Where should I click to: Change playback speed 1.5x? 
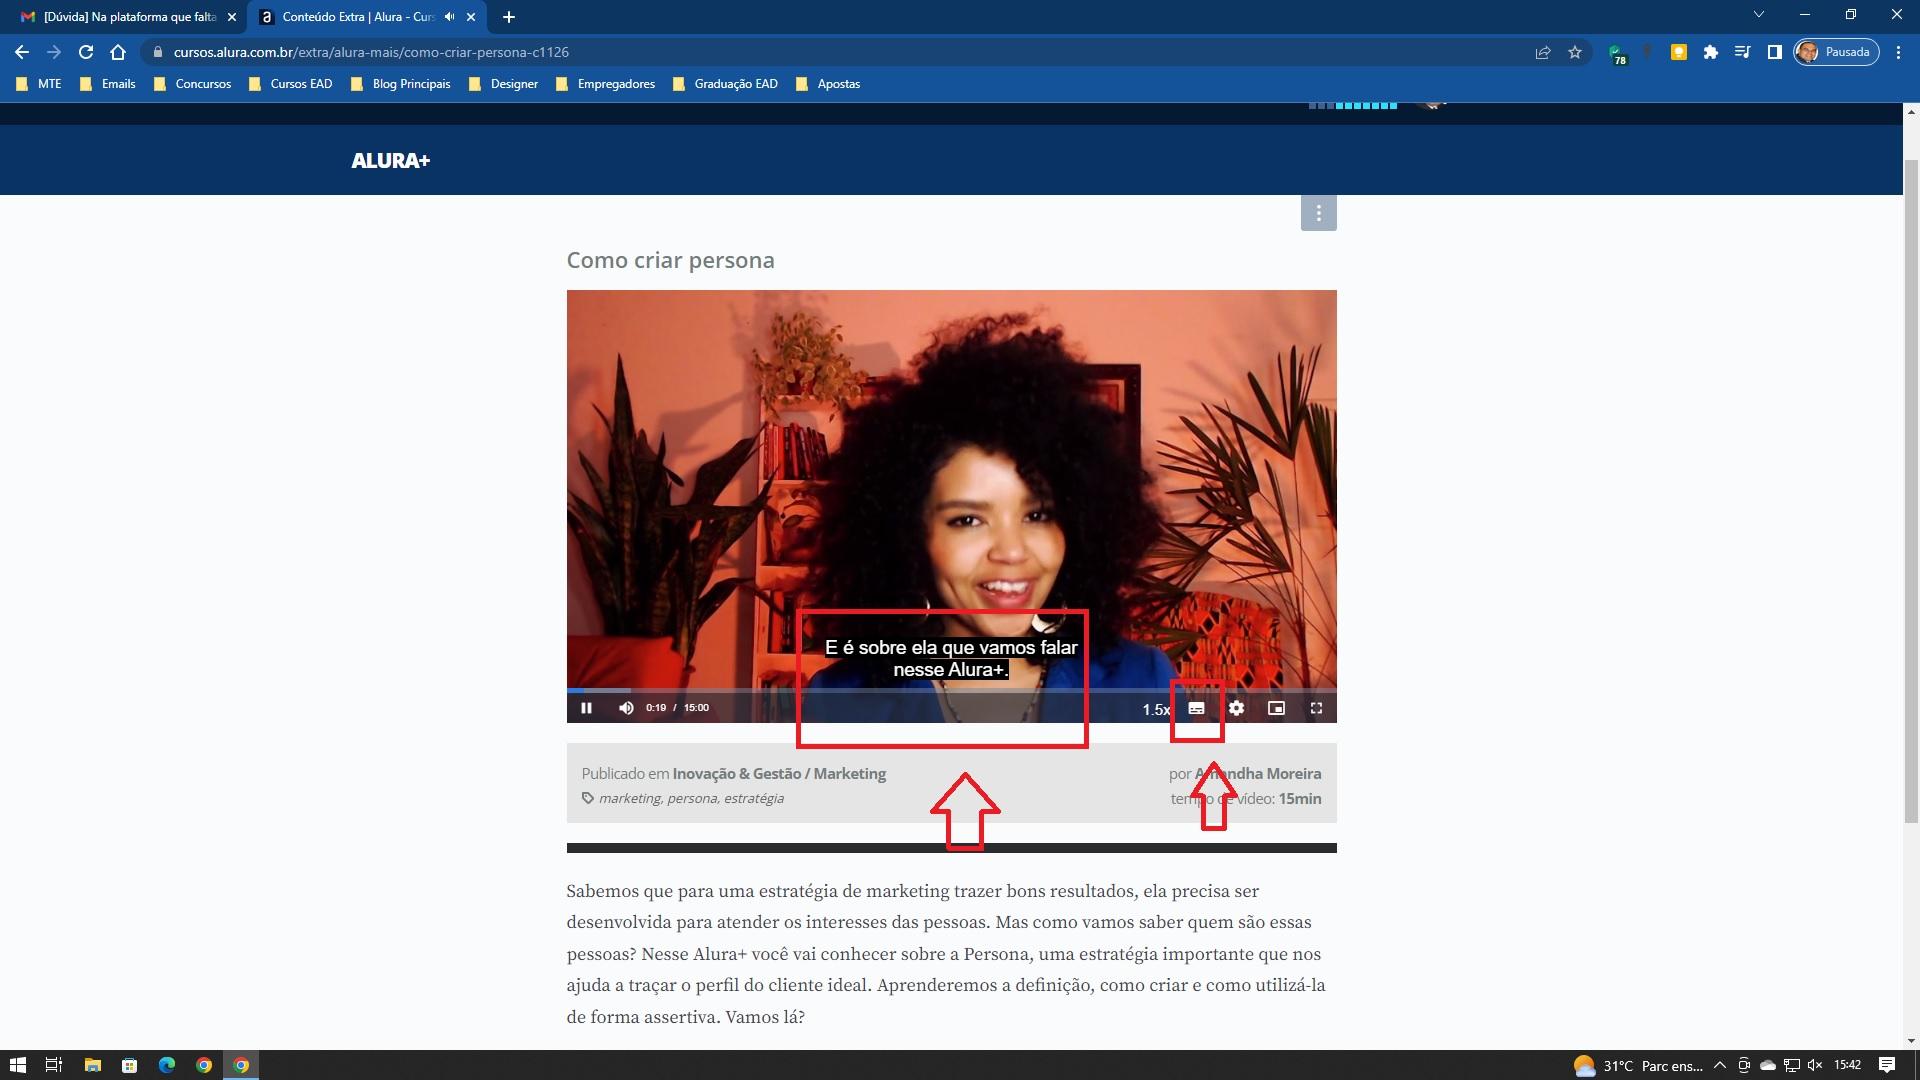(1156, 709)
